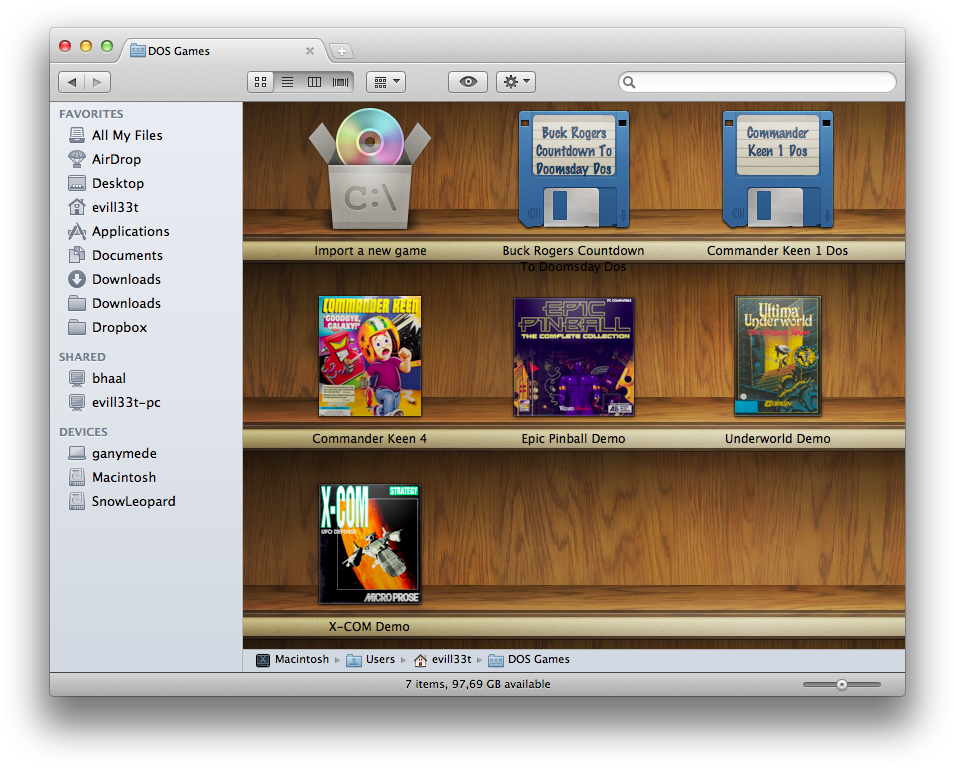This screenshot has width=954, height=767.
Task: Click the DEVICES section header
Action: (x=83, y=432)
